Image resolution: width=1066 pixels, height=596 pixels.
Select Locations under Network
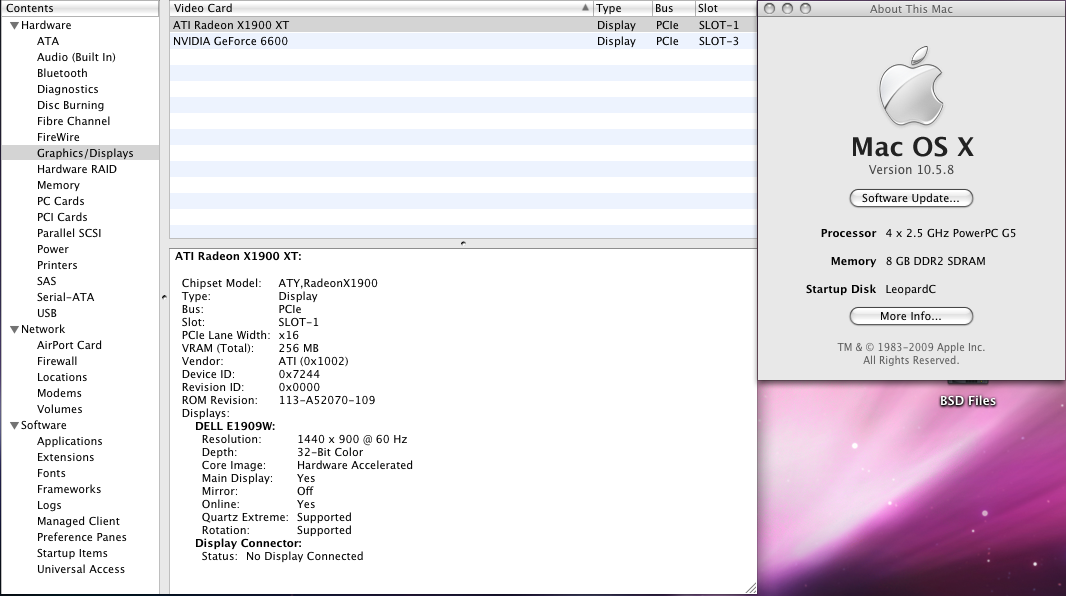coord(62,377)
